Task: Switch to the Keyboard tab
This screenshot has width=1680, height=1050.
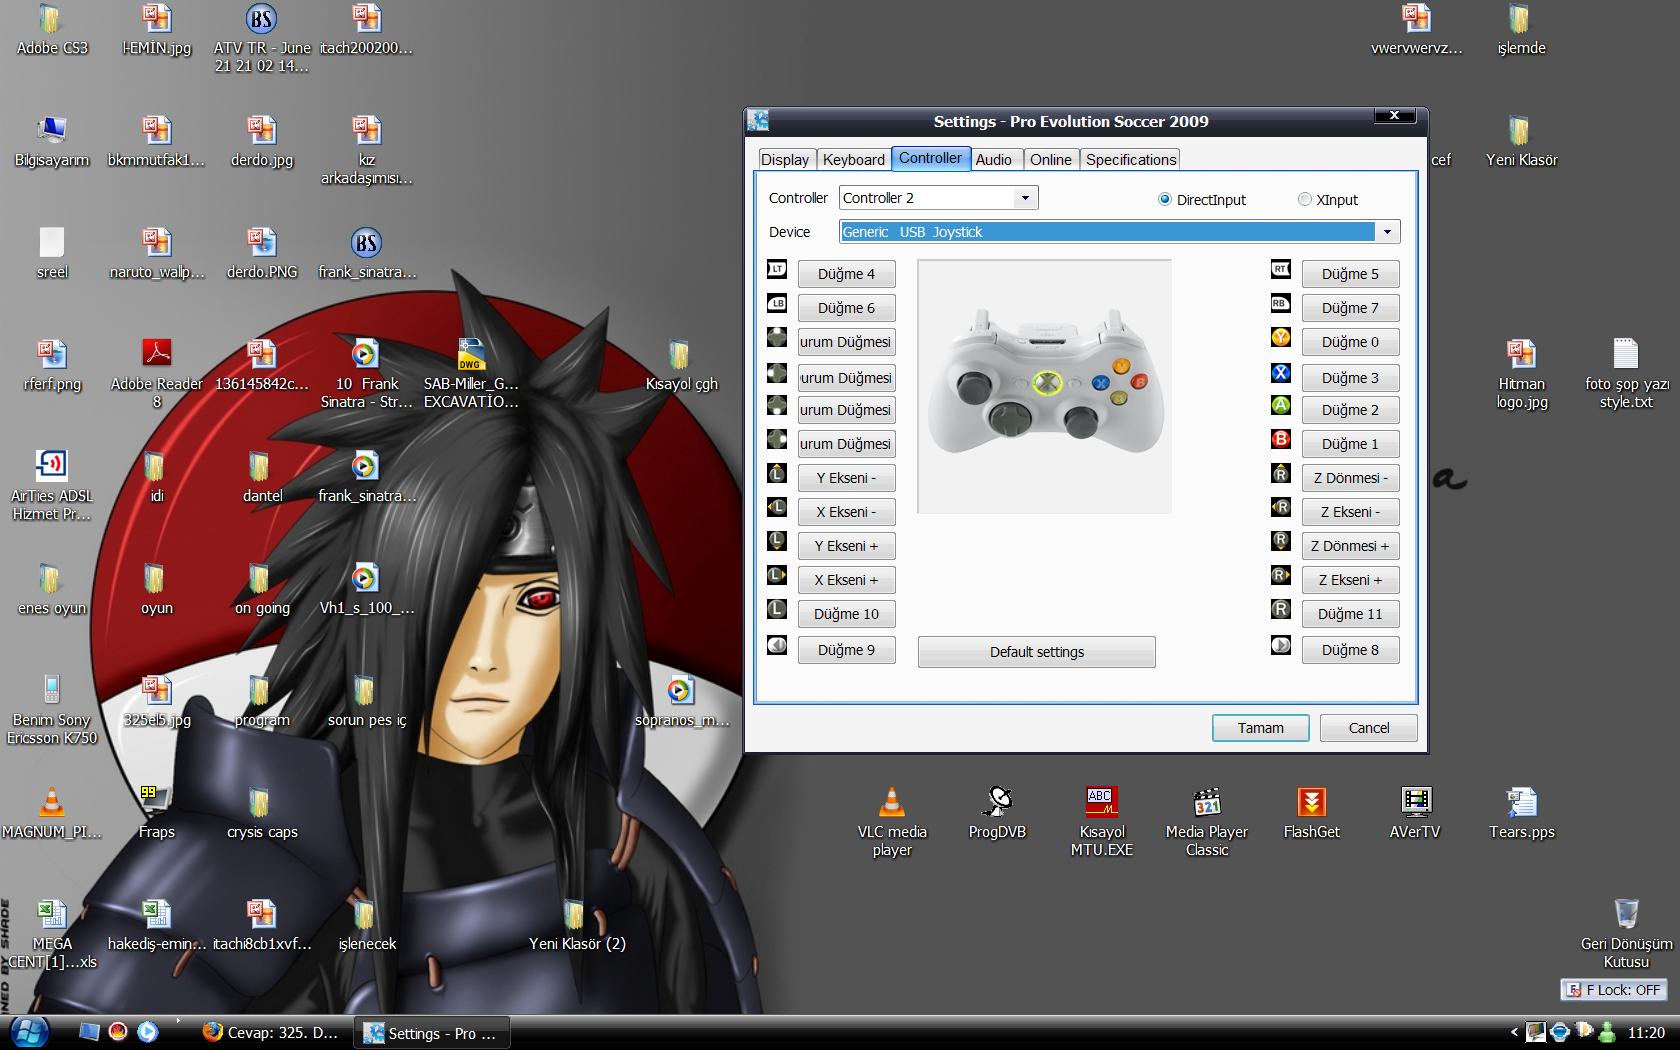Action: point(854,159)
